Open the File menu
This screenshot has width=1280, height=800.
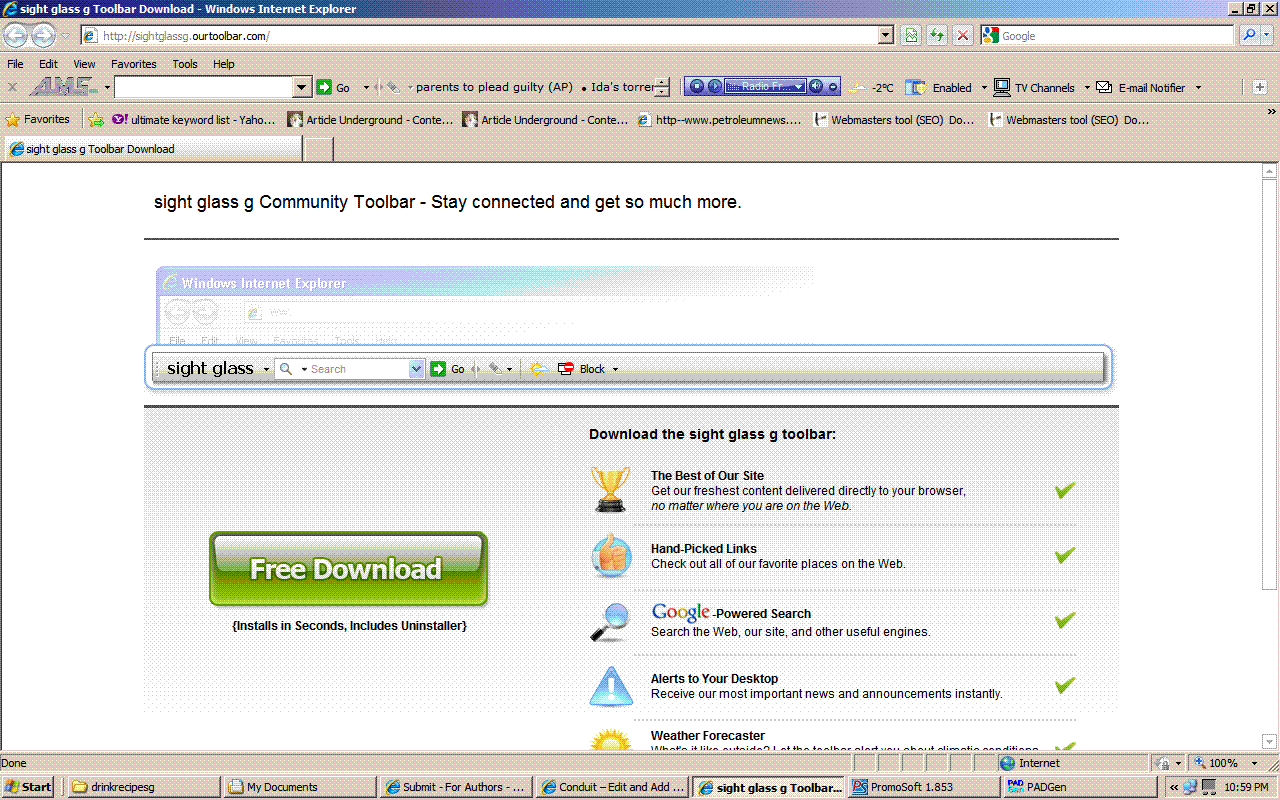(15, 64)
